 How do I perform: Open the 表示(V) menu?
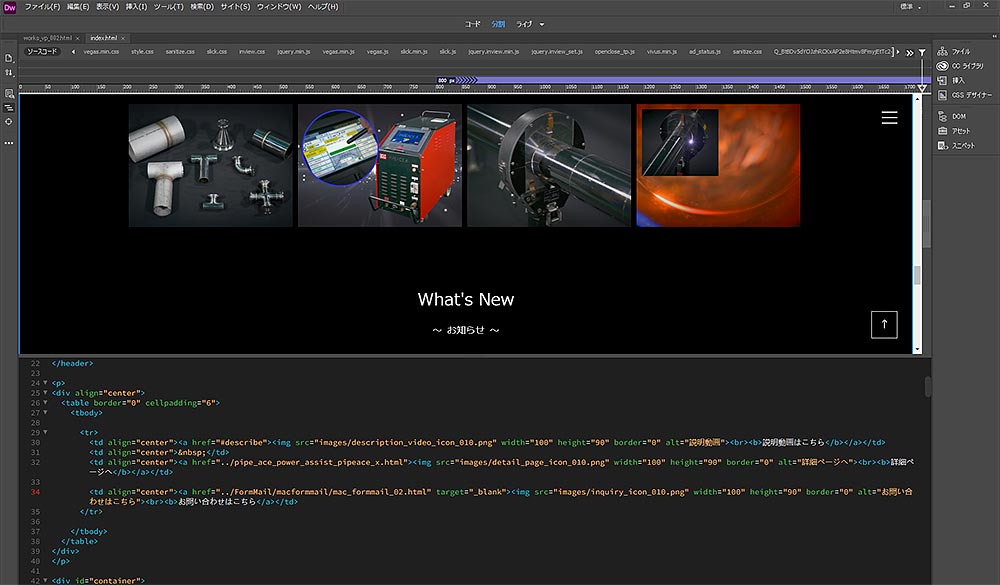pyautogui.click(x=107, y=6)
